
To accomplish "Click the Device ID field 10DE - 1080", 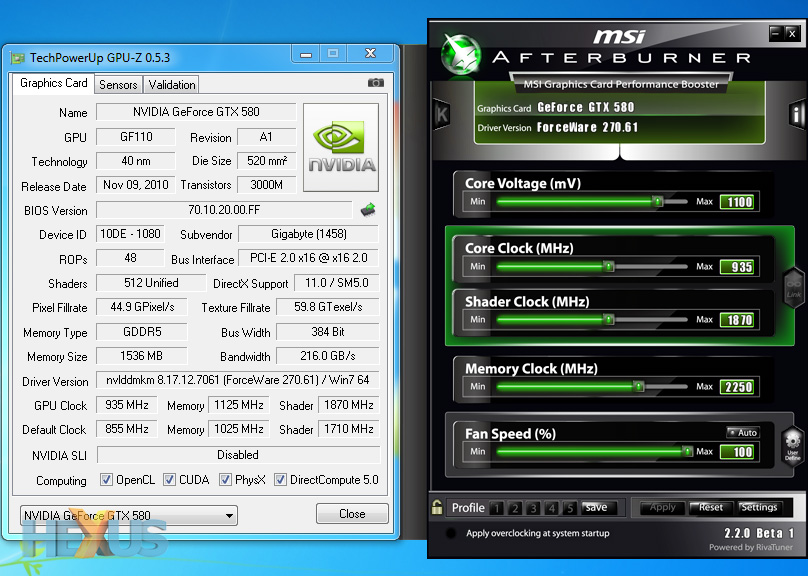I will click(130, 234).
